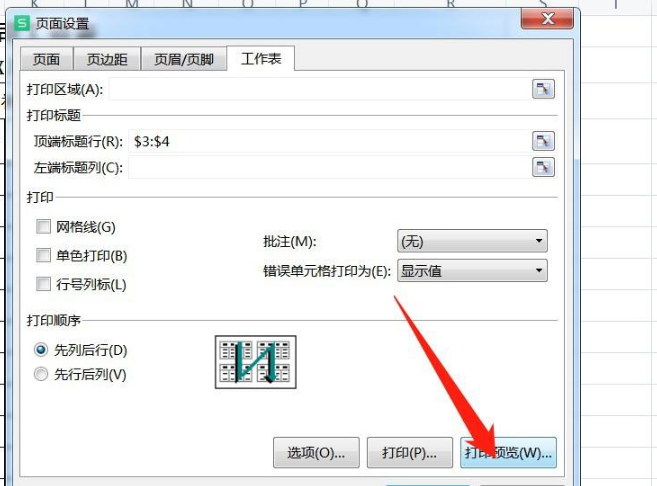Click the 选项(O)... button

tap(316, 452)
